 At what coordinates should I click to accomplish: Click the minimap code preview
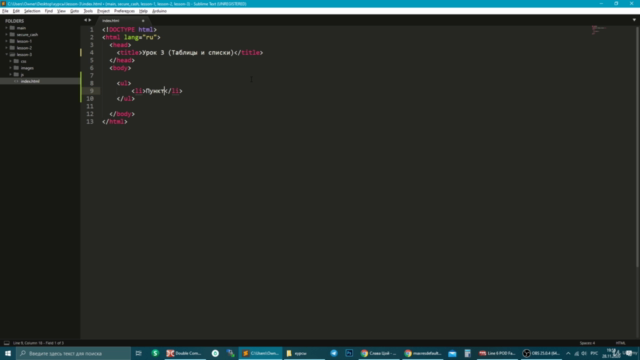(x=598, y=30)
